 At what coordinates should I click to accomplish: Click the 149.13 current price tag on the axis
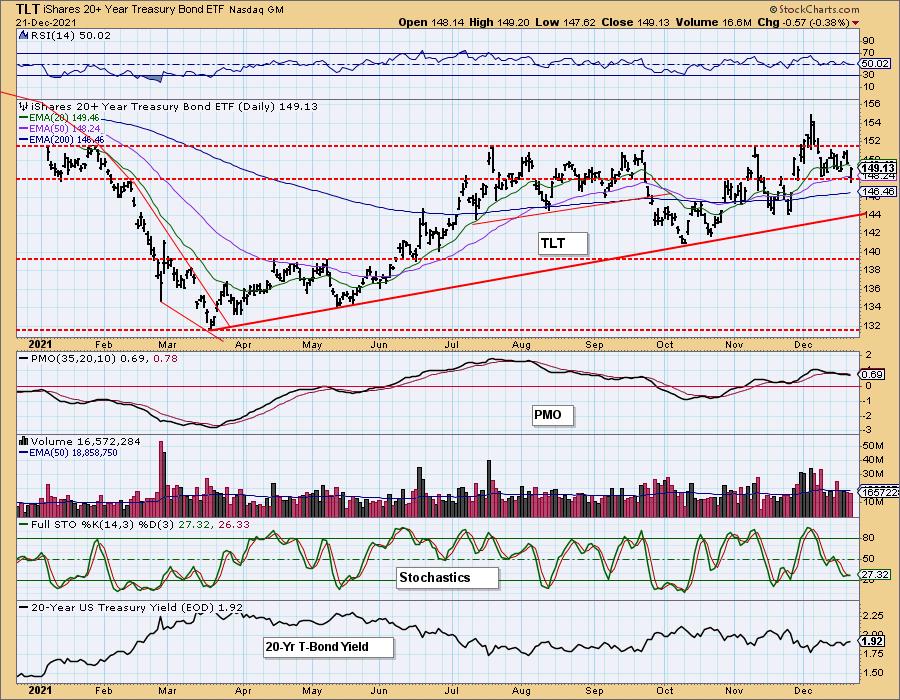pyautogui.click(x=878, y=168)
